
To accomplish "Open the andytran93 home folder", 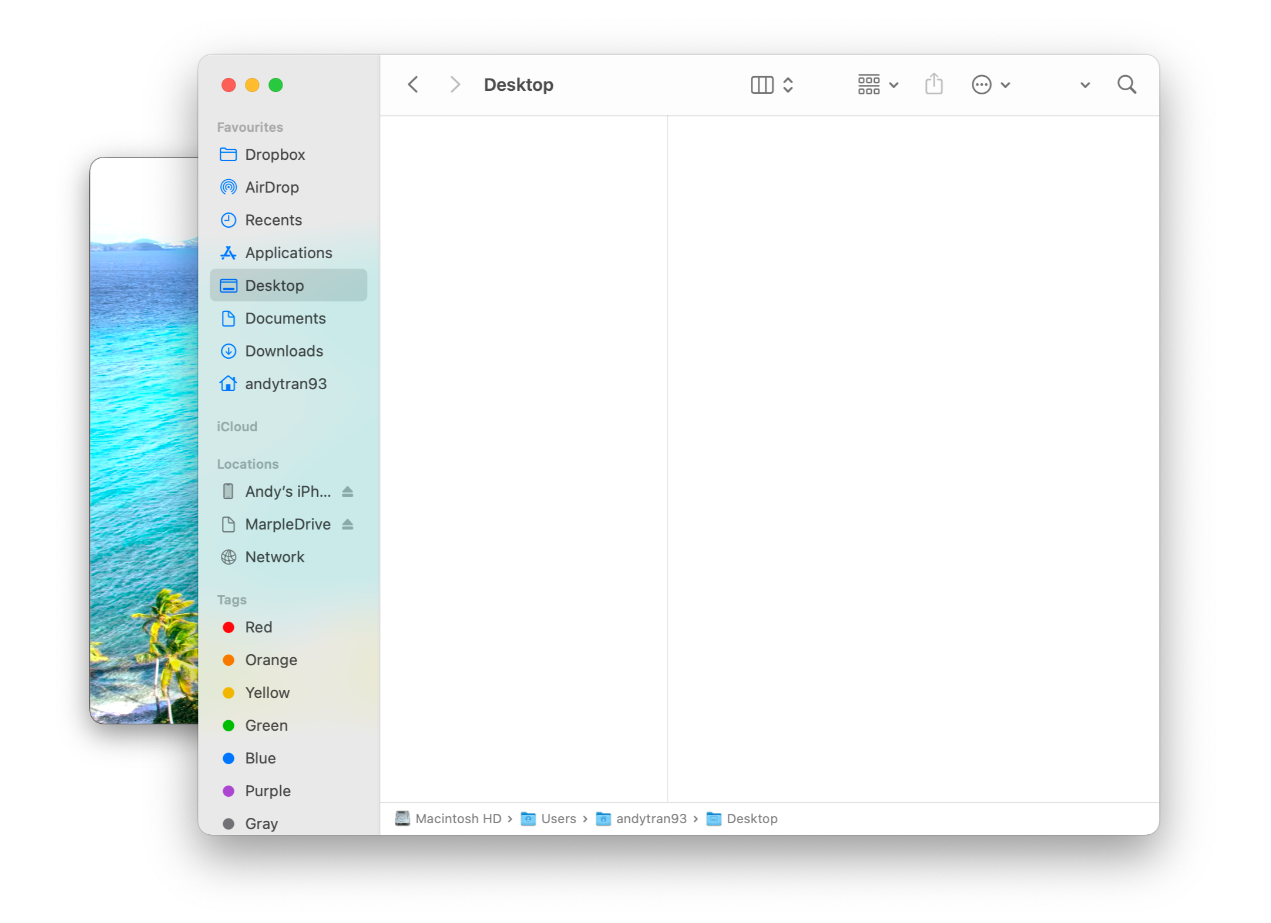I will pos(284,383).
